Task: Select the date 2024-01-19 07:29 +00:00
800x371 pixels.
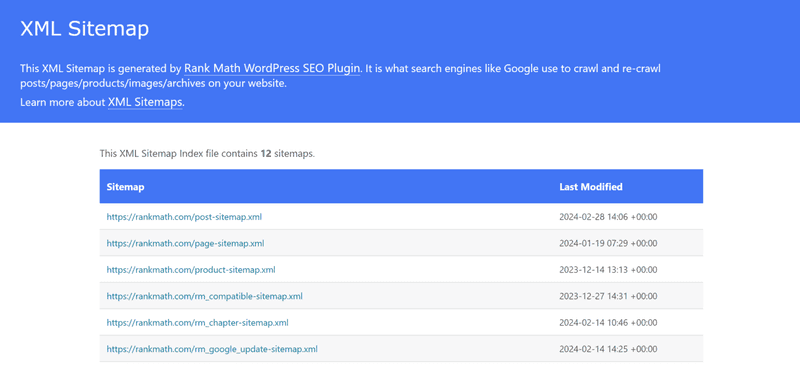Action: 608,243
